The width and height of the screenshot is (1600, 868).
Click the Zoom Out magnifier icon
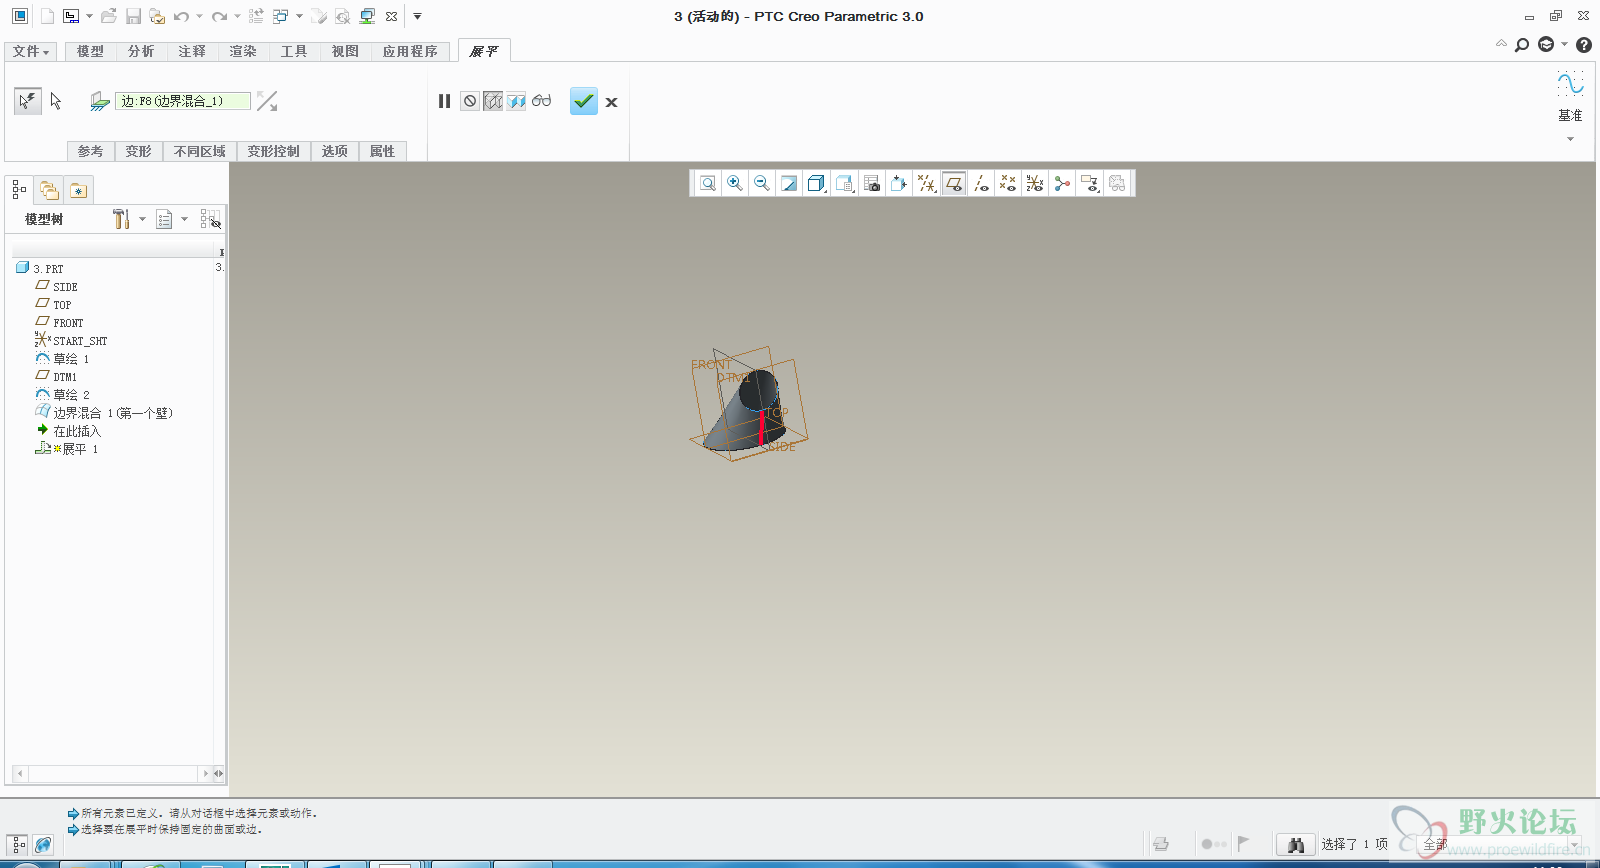point(762,183)
